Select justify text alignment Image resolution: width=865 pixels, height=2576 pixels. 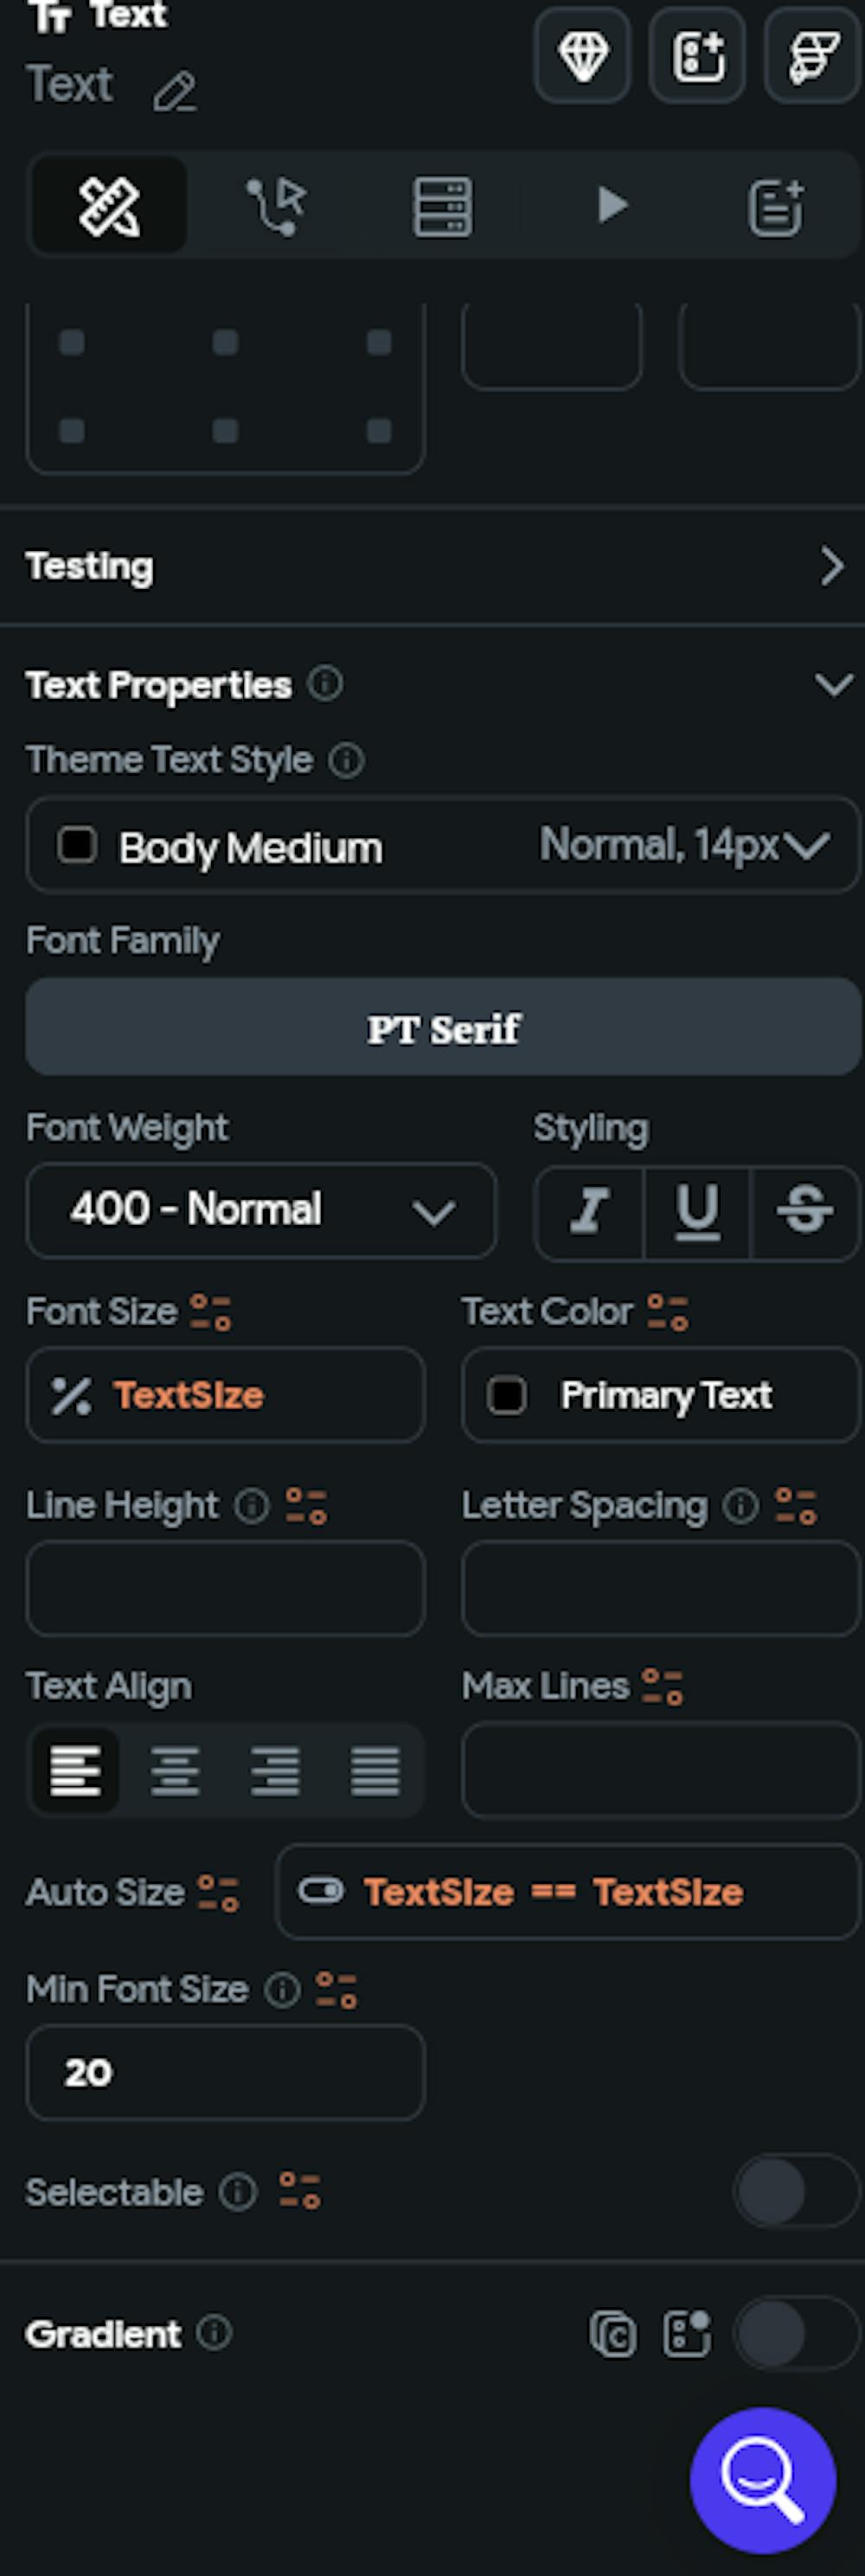[375, 1770]
